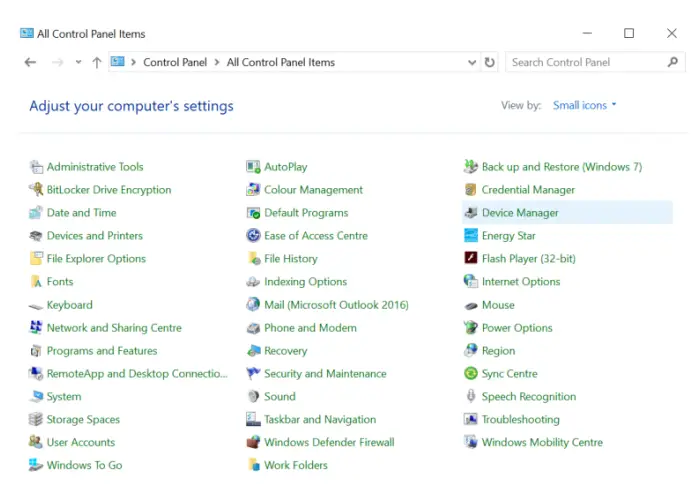Click the Flash Player (32-bit) icon
This screenshot has height=485, width=698.
point(471,259)
